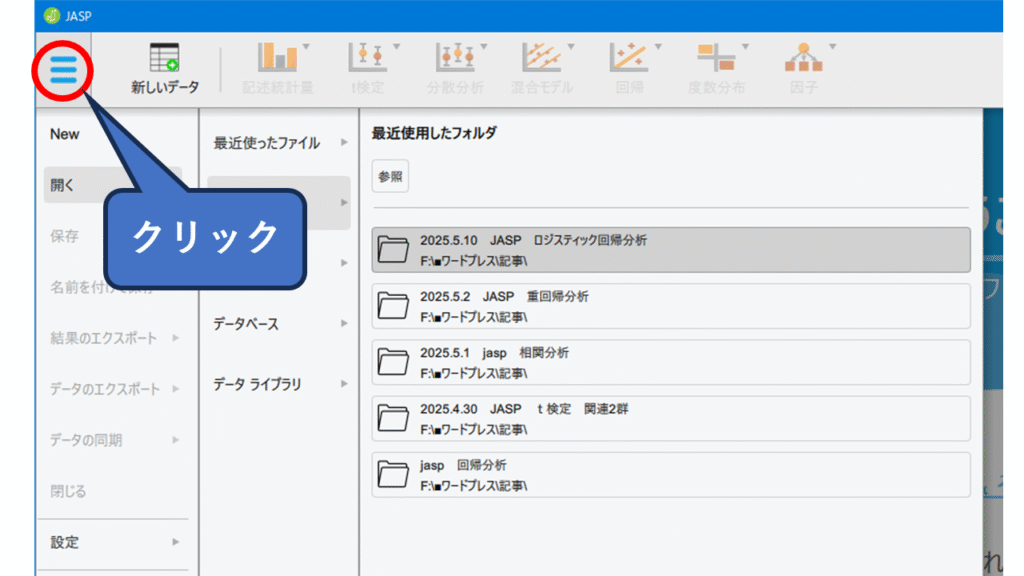Expand the 記述統計量 dropdown arrow
Image resolution: width=1024 pixels, height=576 pixels.
pos(306,47)
